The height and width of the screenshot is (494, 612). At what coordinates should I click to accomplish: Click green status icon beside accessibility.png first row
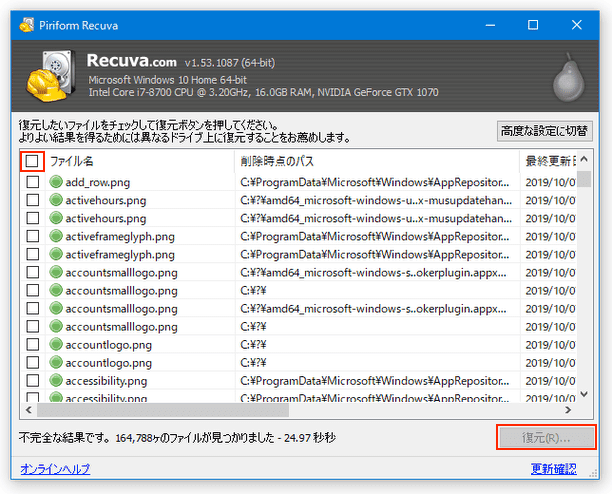coord(56,381)
